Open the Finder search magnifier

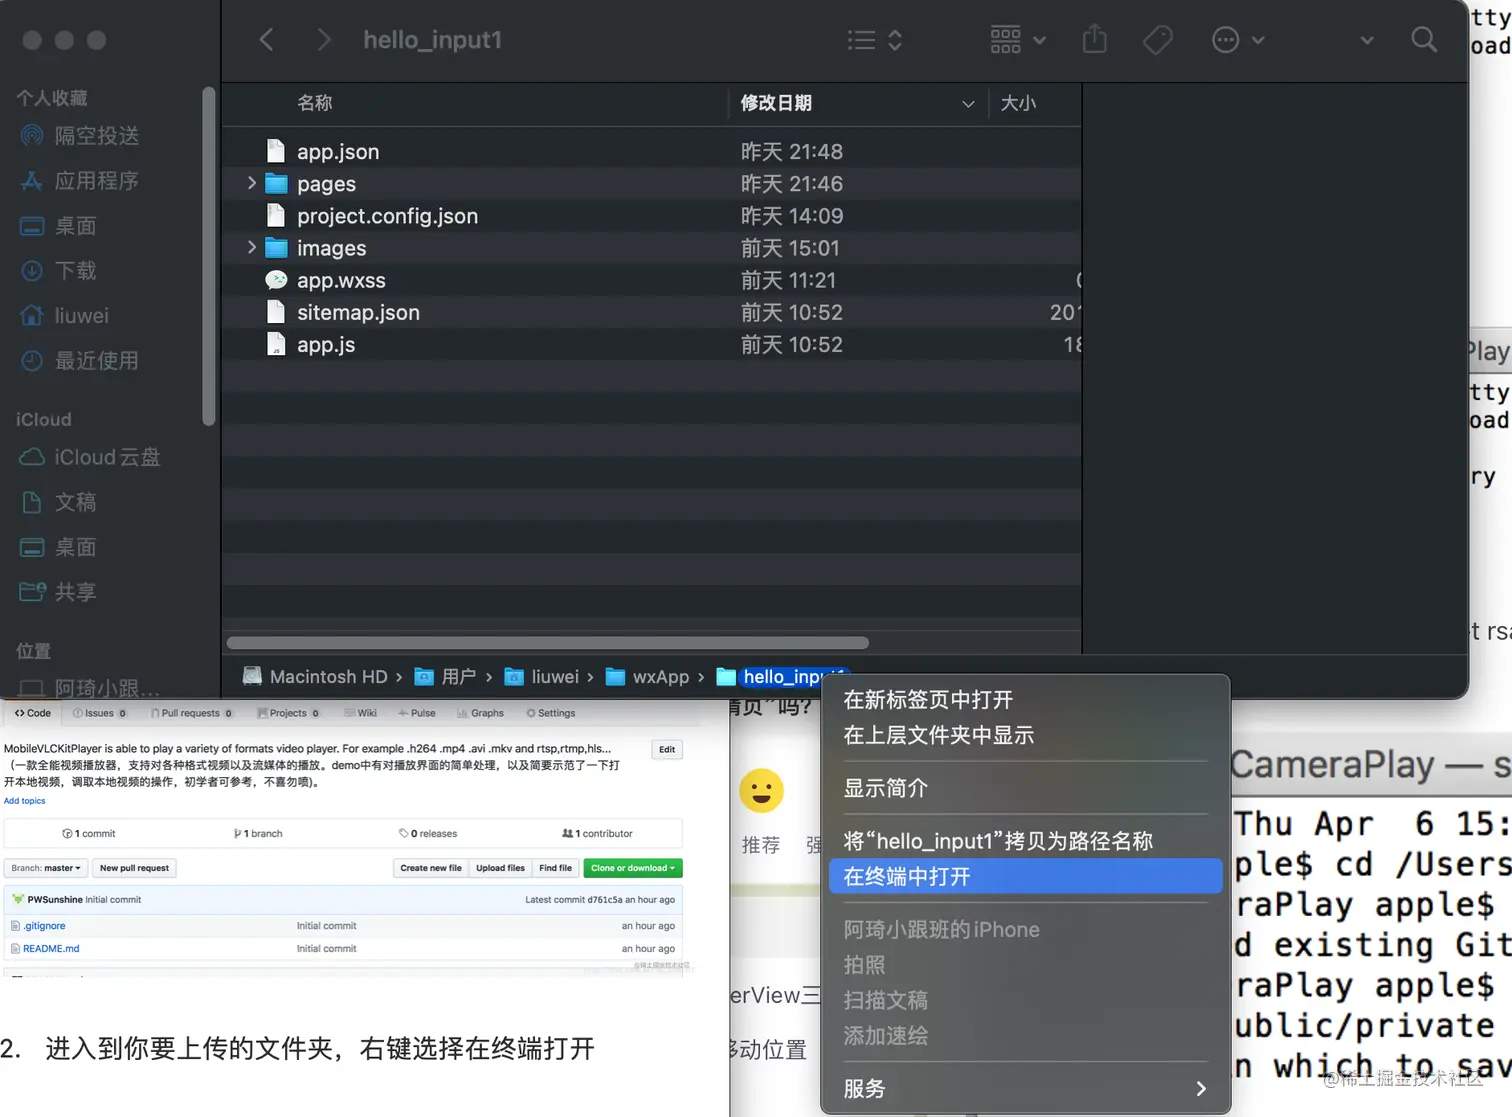coord(1424,40)
